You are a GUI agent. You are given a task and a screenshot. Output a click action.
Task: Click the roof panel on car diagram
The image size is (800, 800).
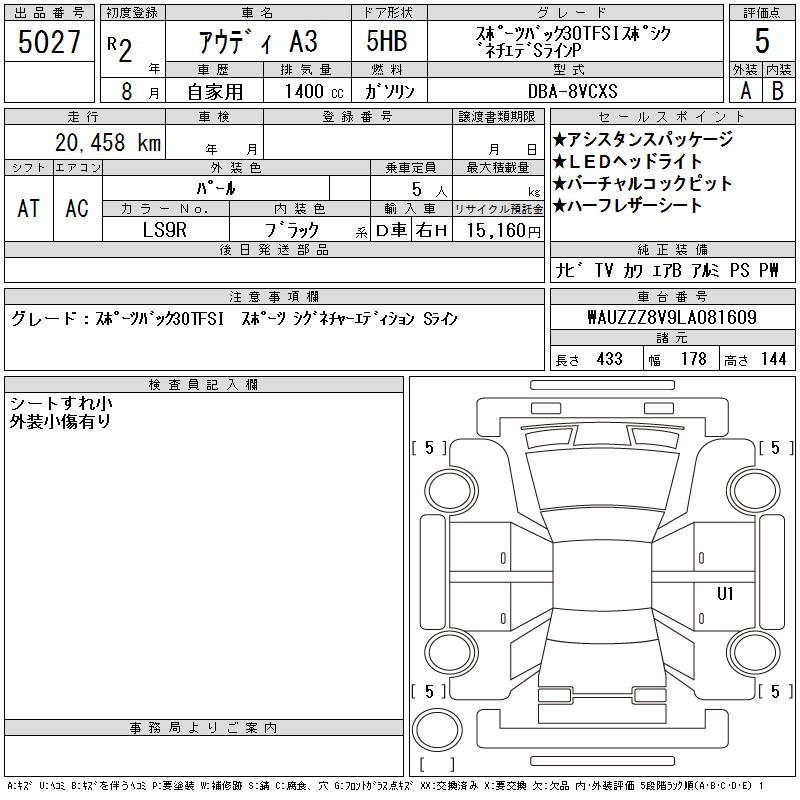(x=602, y=576)
